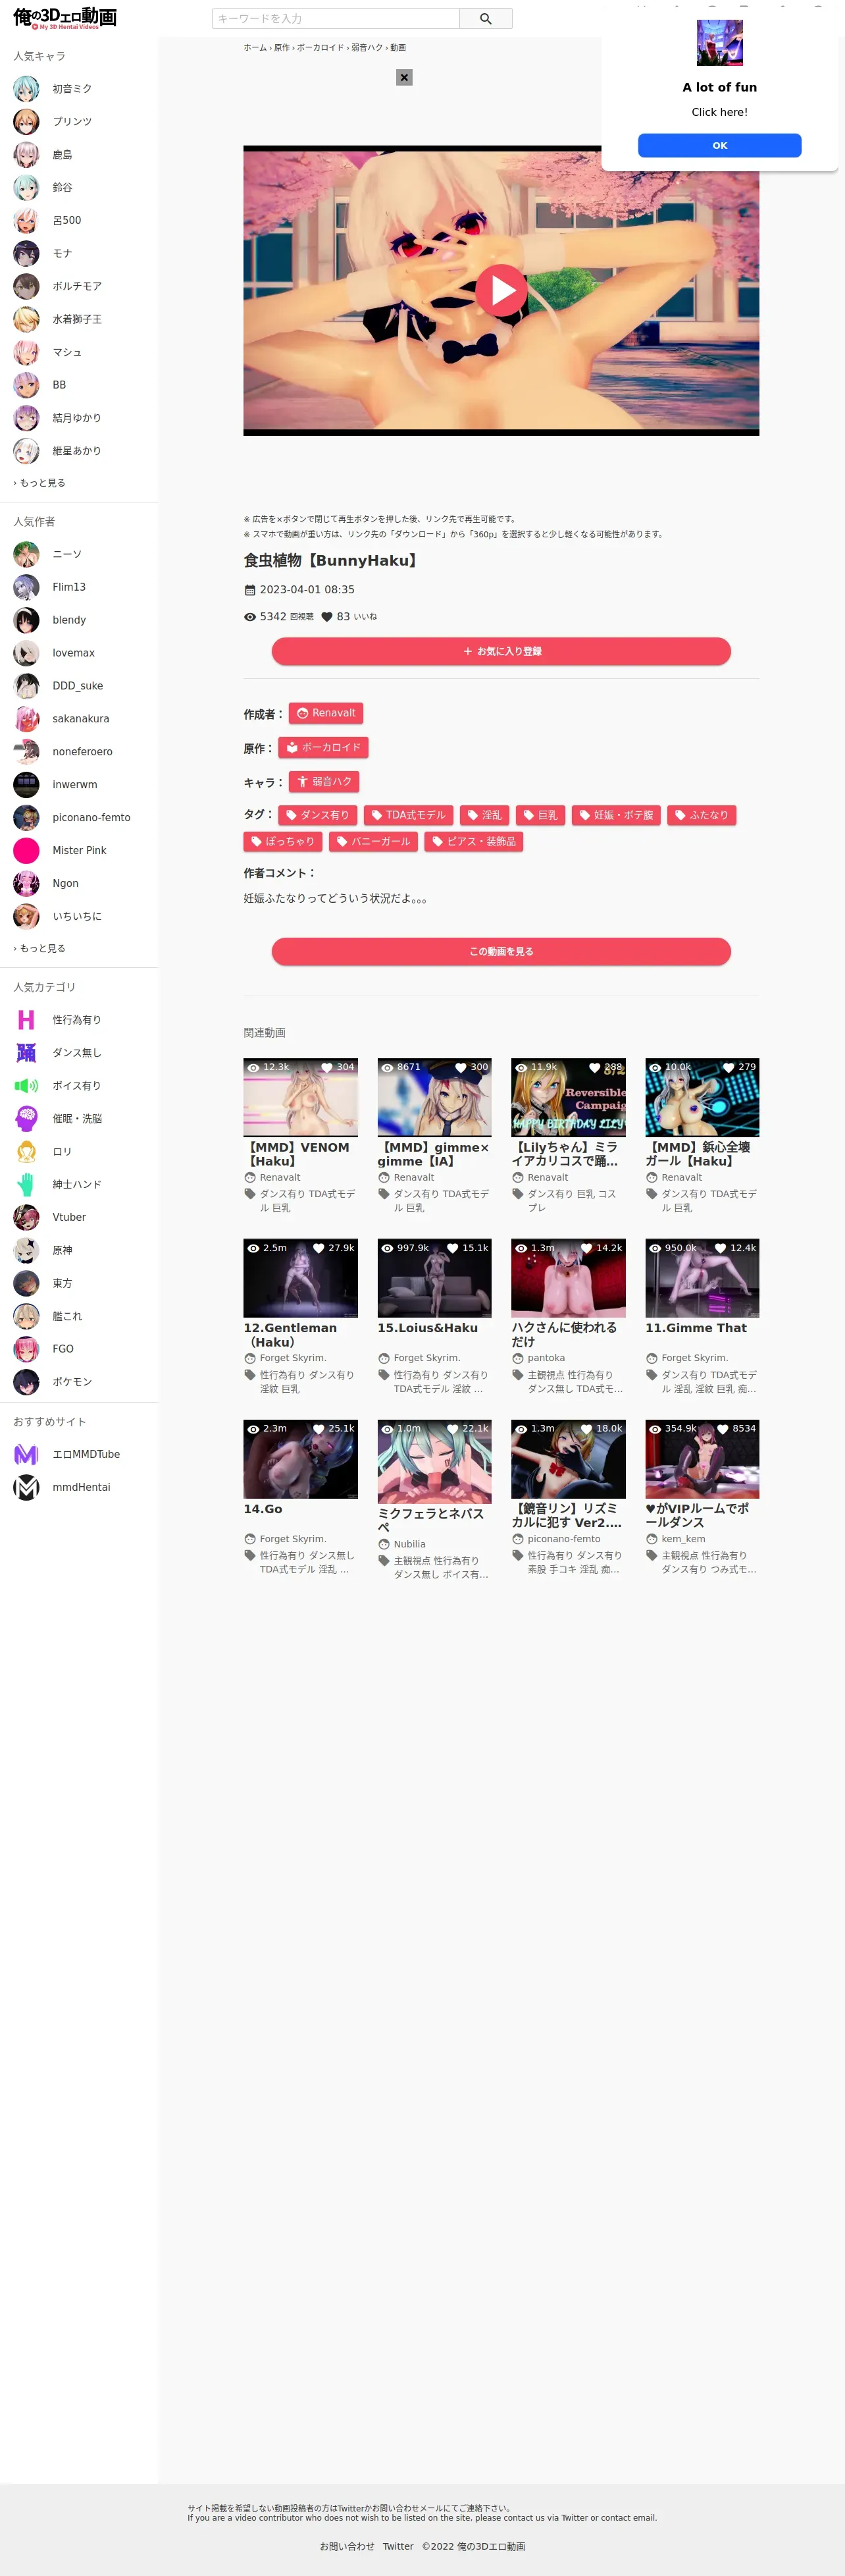Screen dimensions: 845x2576
Task: Click the Renavalt creator tag
Action: [x=326, y=713]
